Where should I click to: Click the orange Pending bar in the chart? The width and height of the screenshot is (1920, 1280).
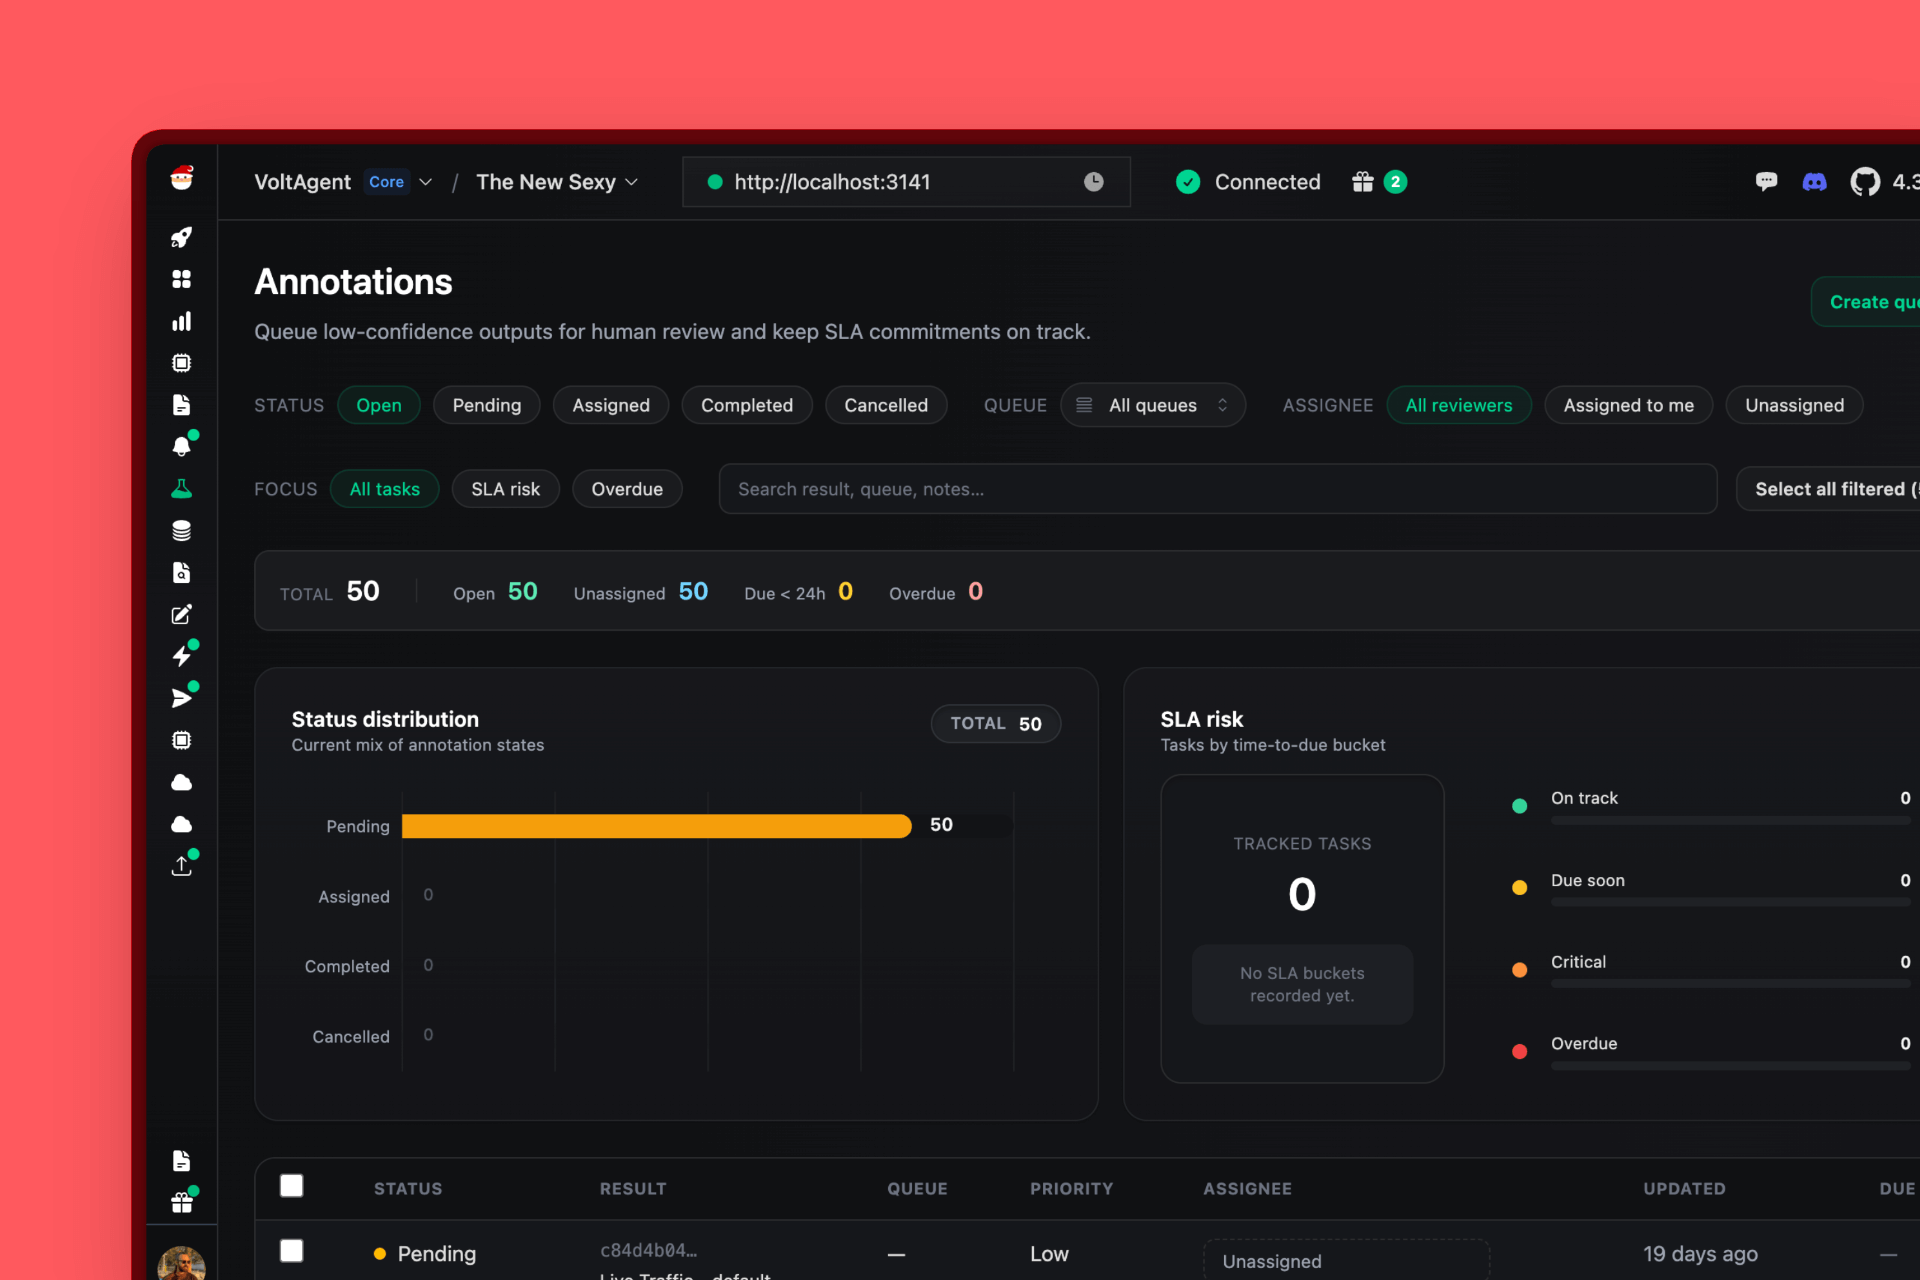pyautogui.click(x=656, y=826)
